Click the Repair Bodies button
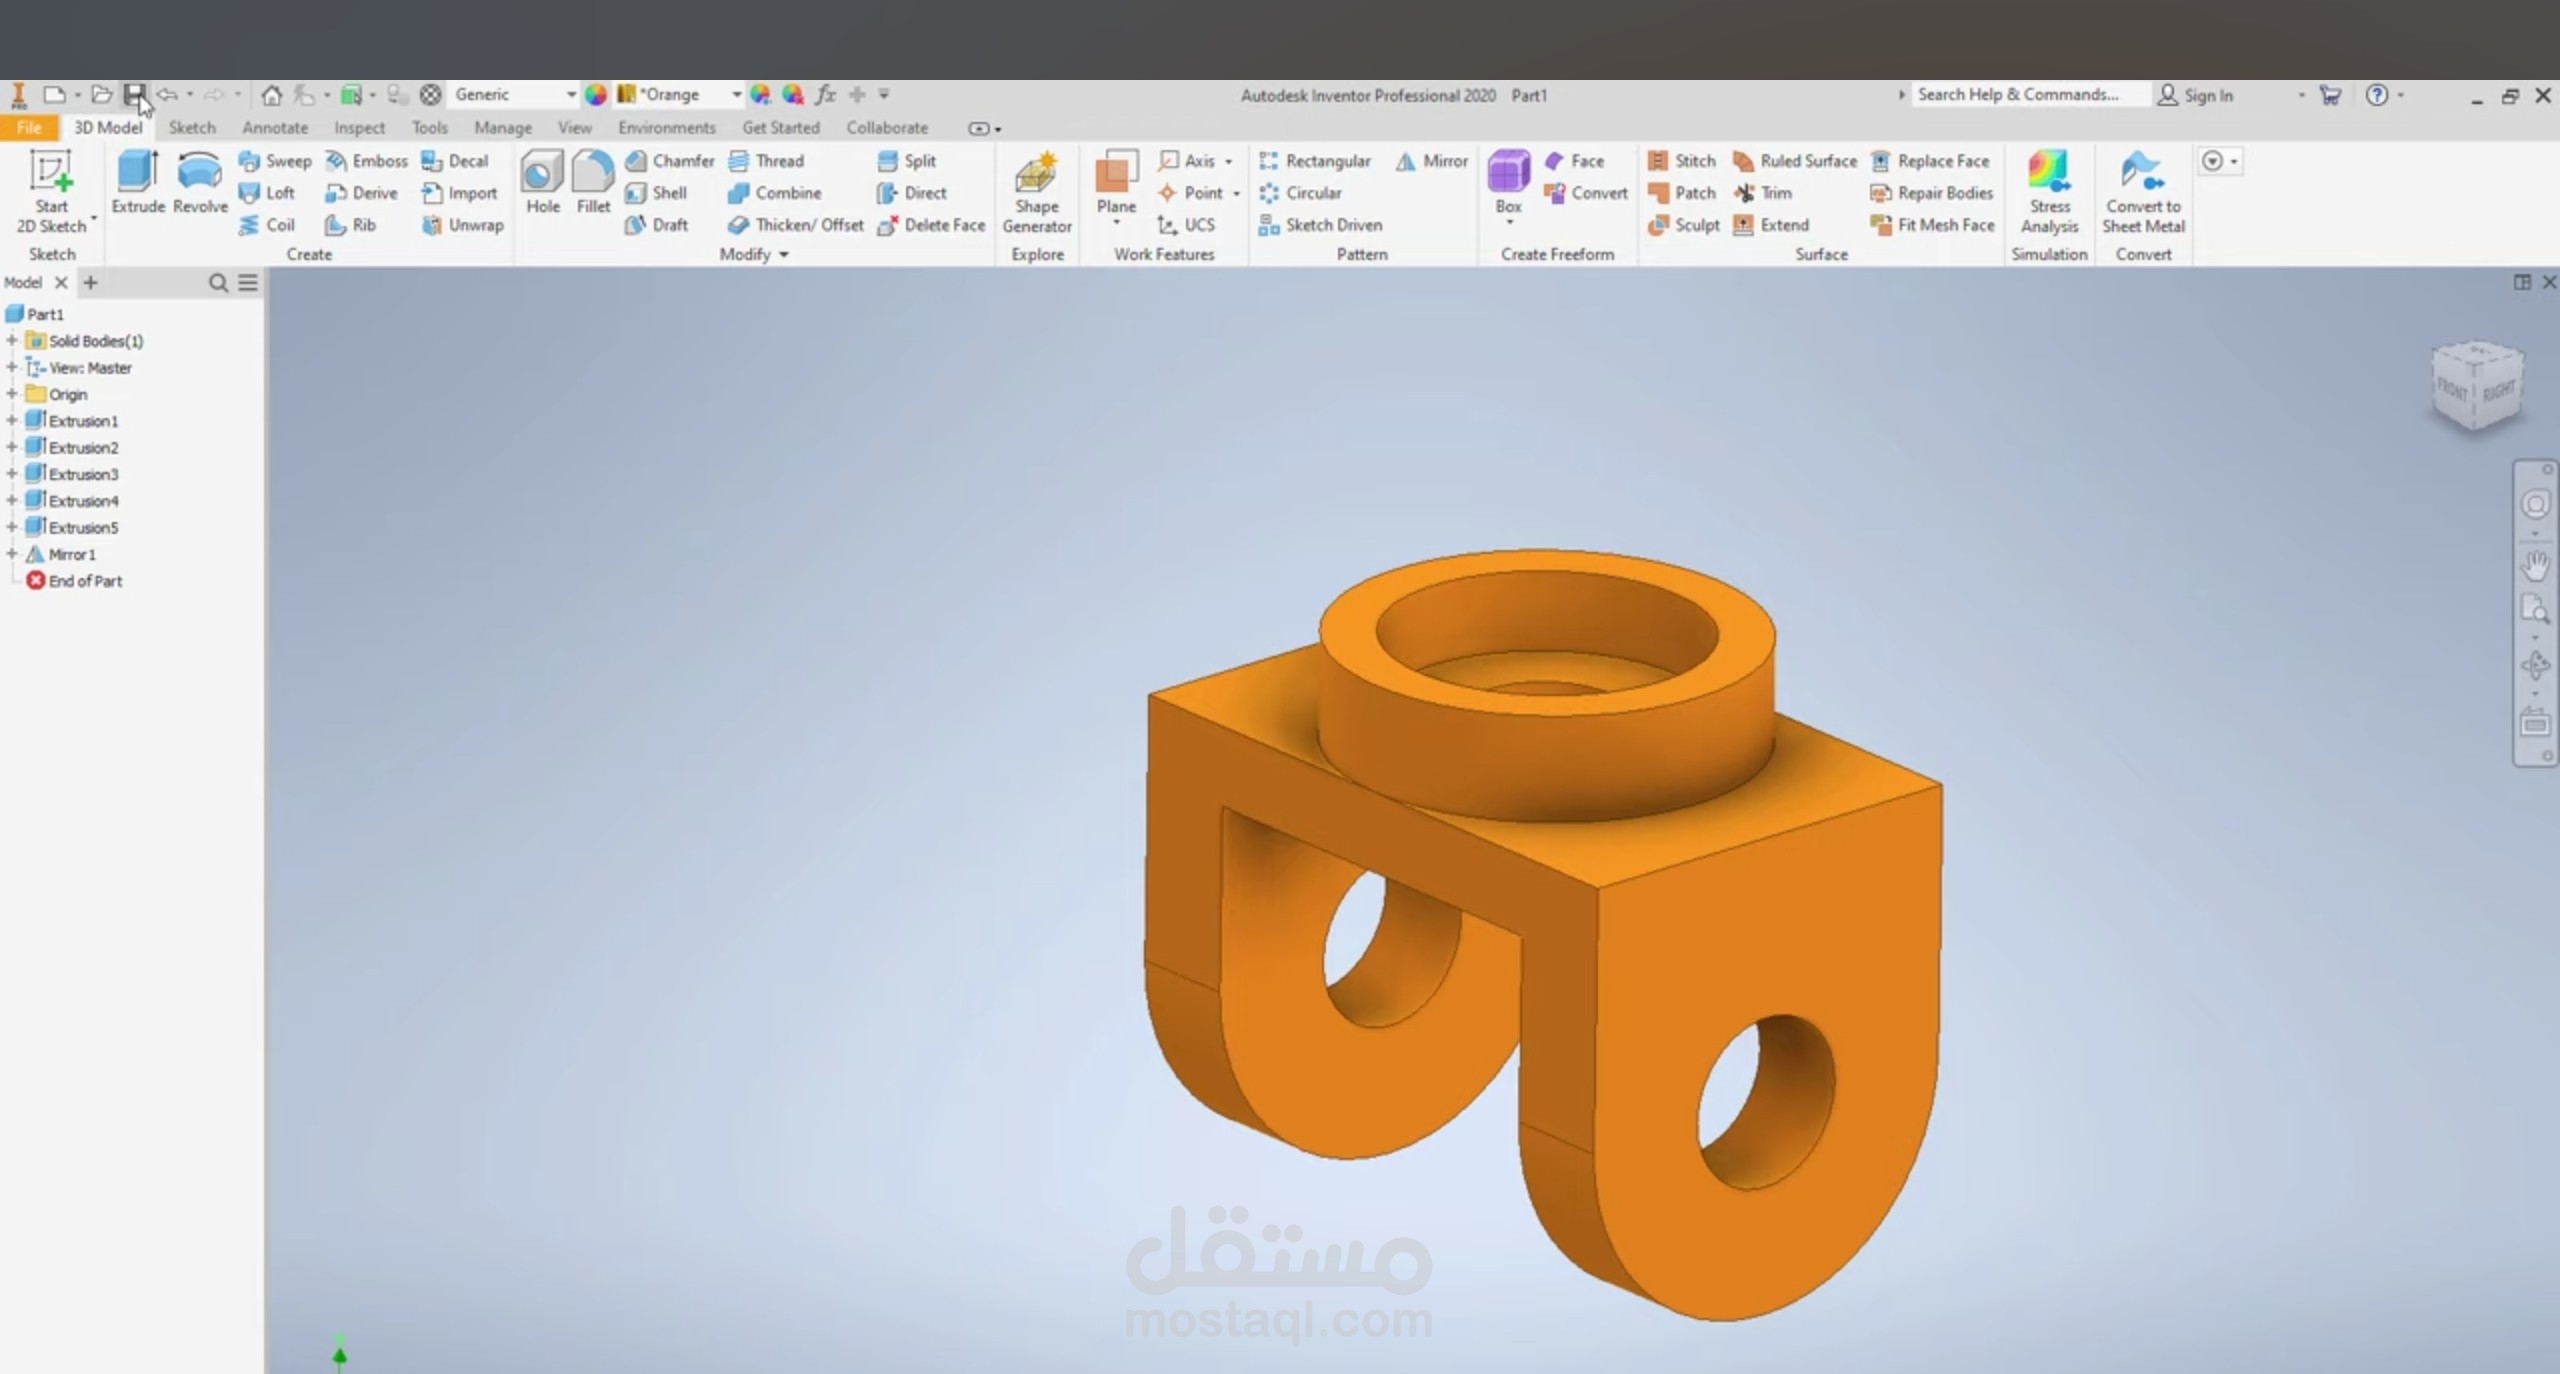The width and height of the screenshot is (2560, 1374). 1932,193
